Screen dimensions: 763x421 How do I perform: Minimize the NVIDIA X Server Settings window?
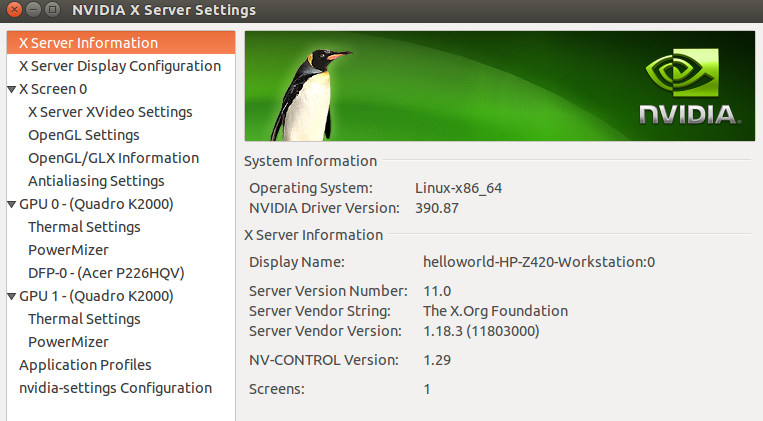[33, 9]
